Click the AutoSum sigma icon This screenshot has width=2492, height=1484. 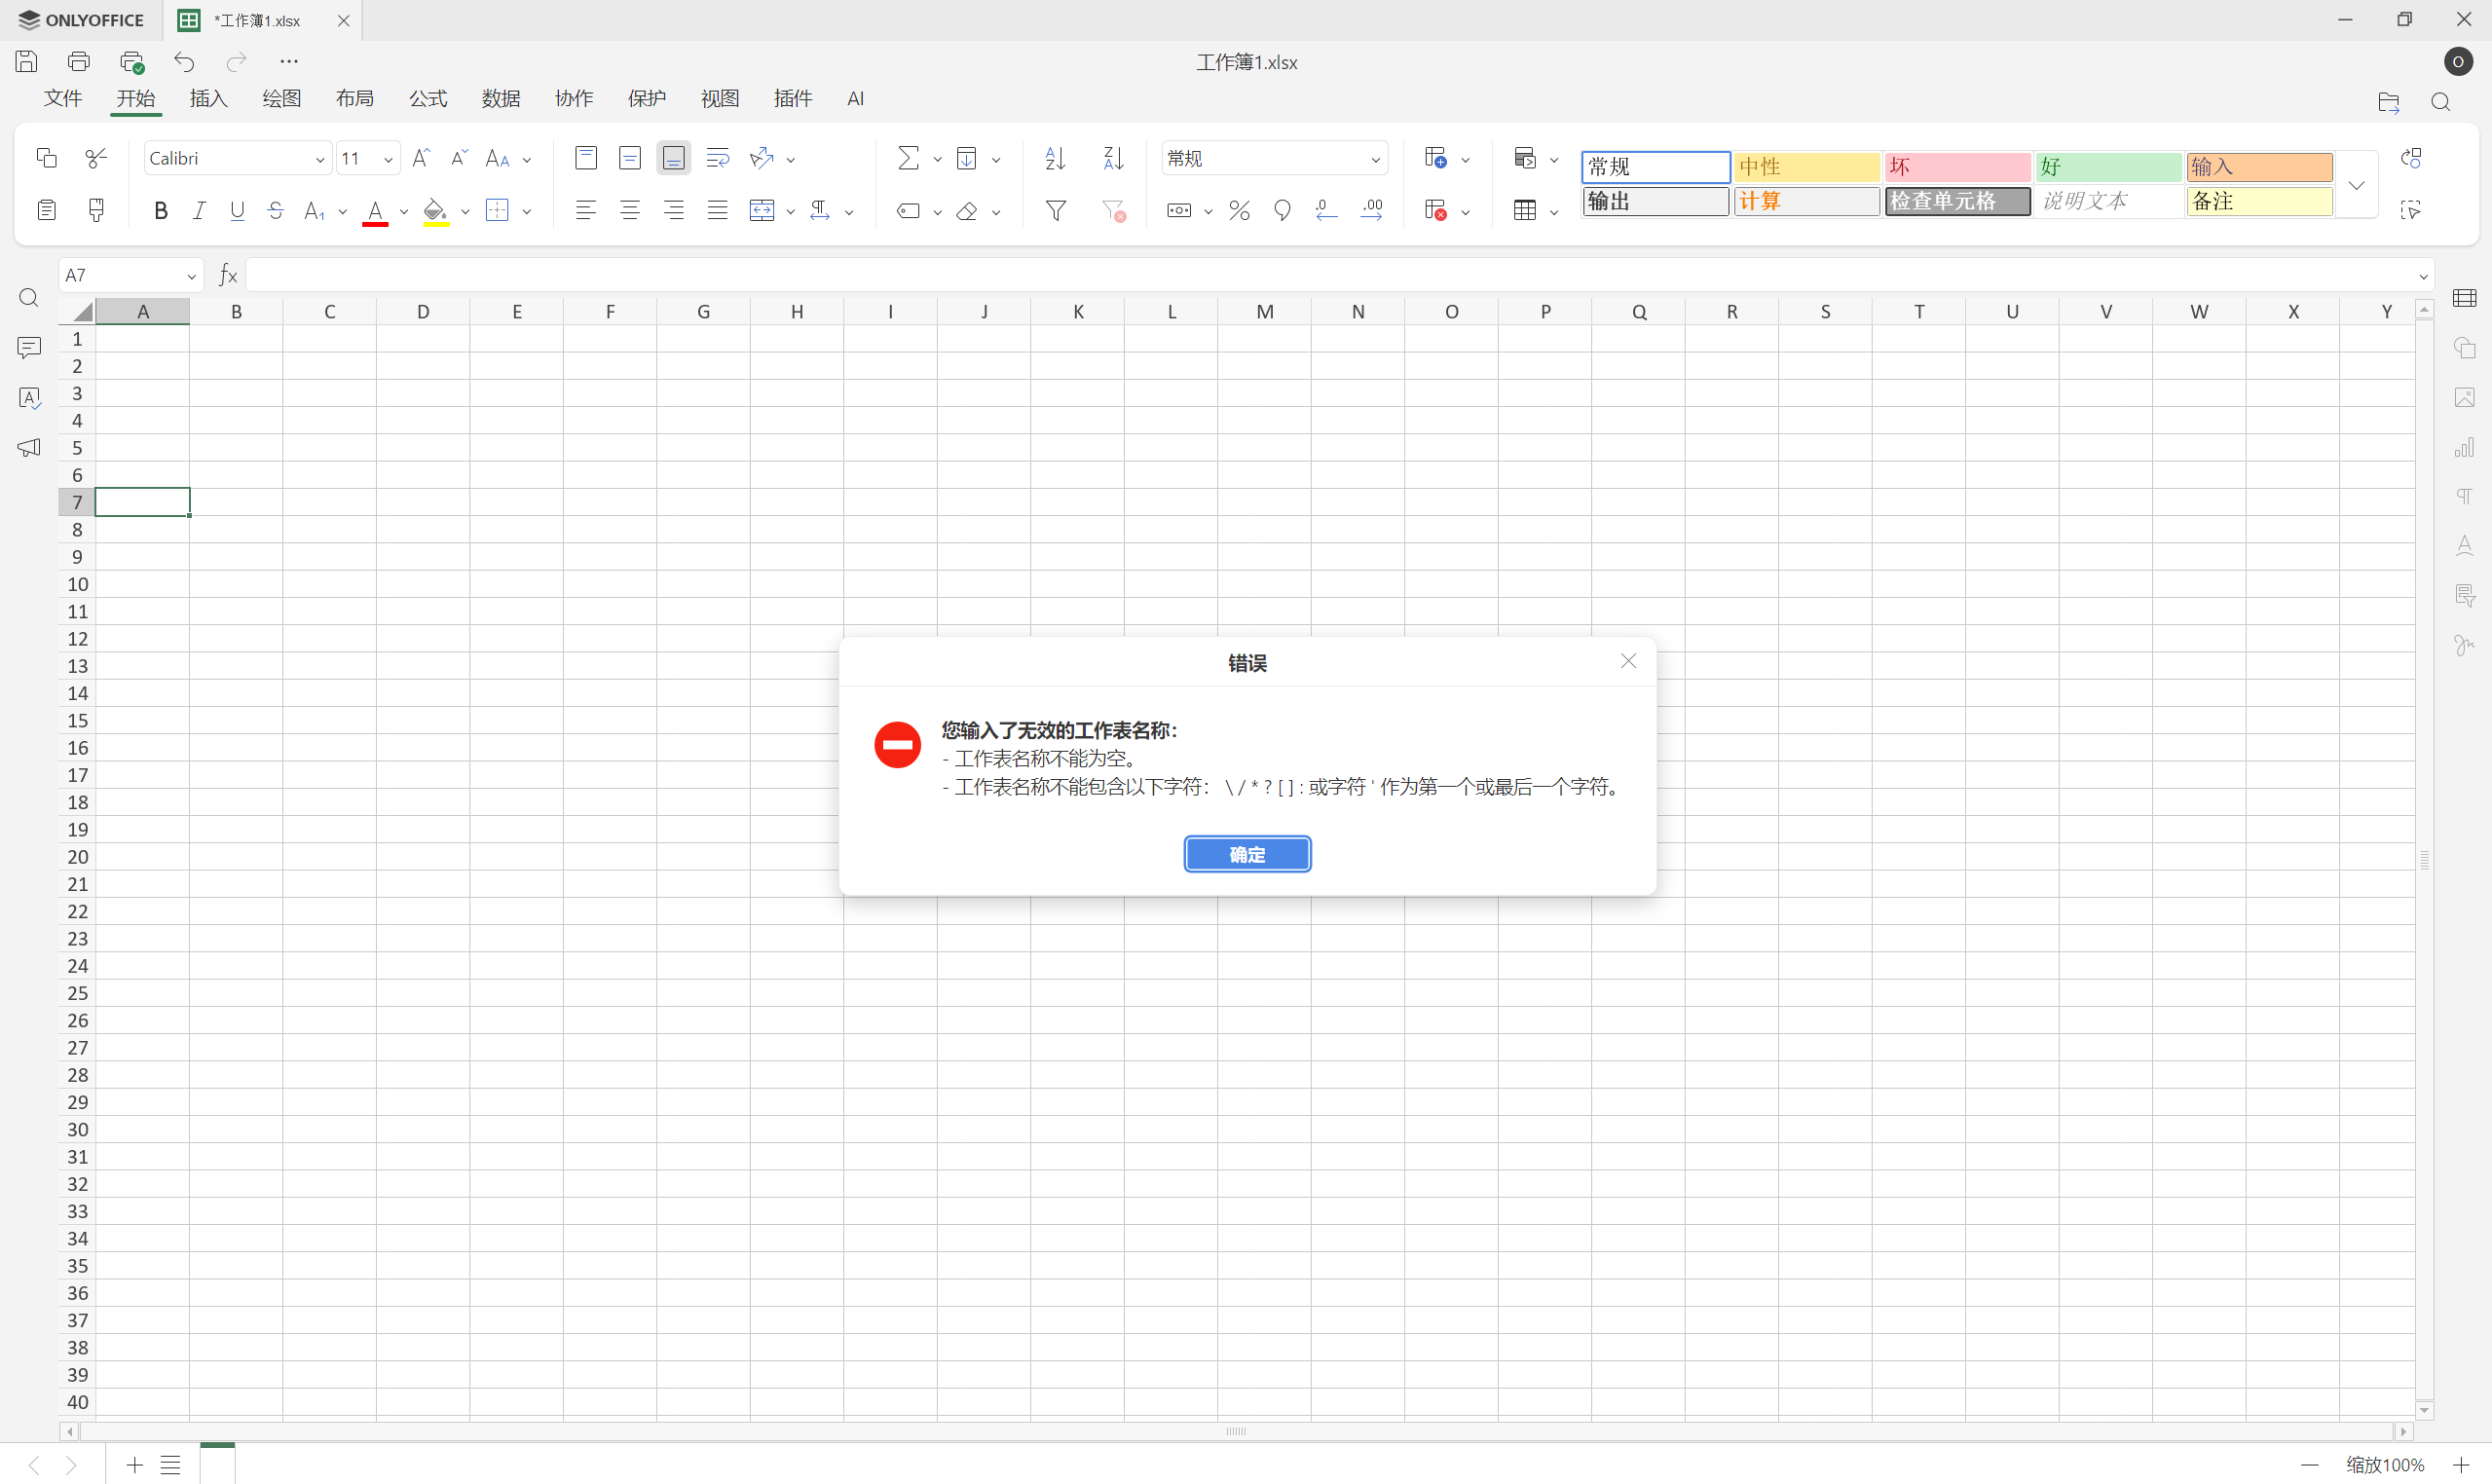(x=908, y=158)
